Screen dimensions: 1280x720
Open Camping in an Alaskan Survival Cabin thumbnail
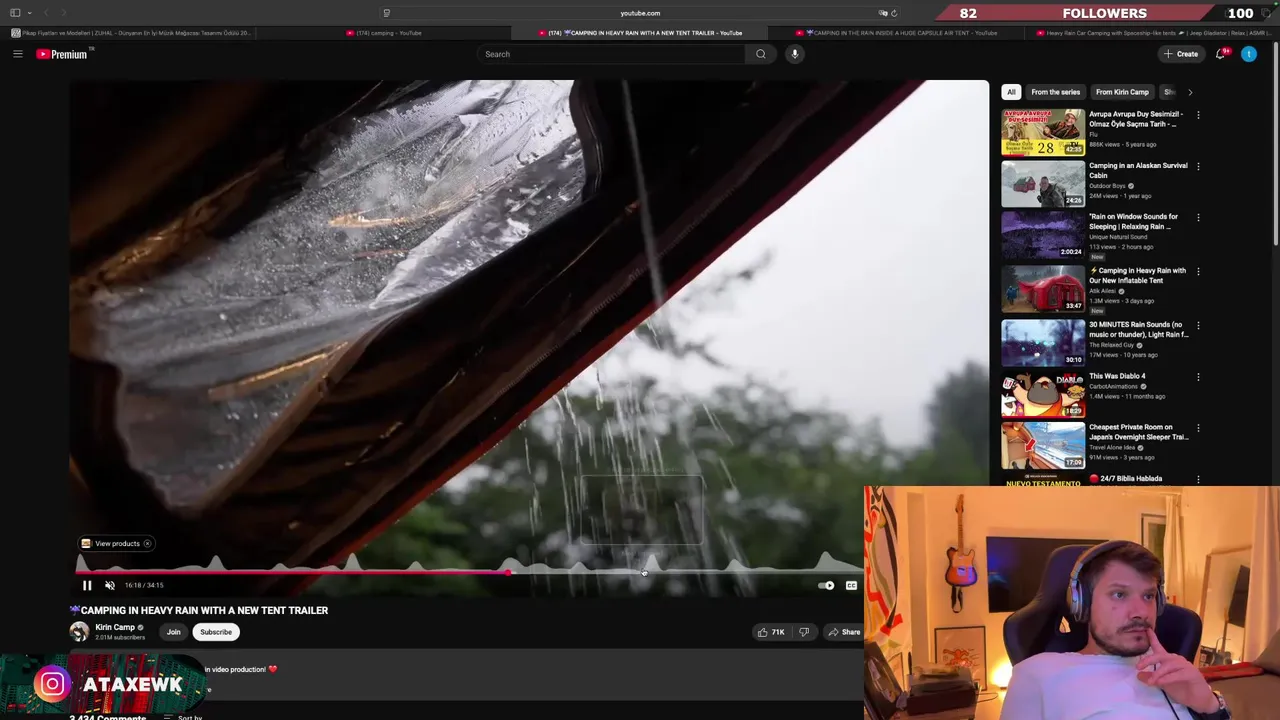(x=1043, y=184)
